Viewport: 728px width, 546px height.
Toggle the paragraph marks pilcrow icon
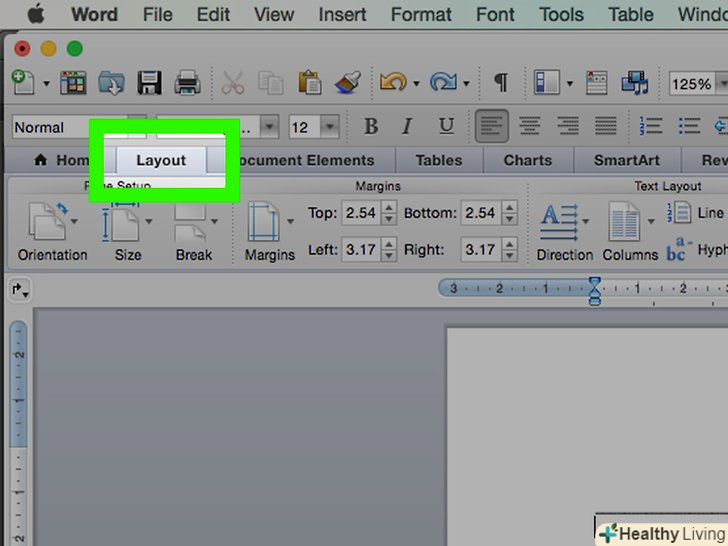[x=500, y=83]
